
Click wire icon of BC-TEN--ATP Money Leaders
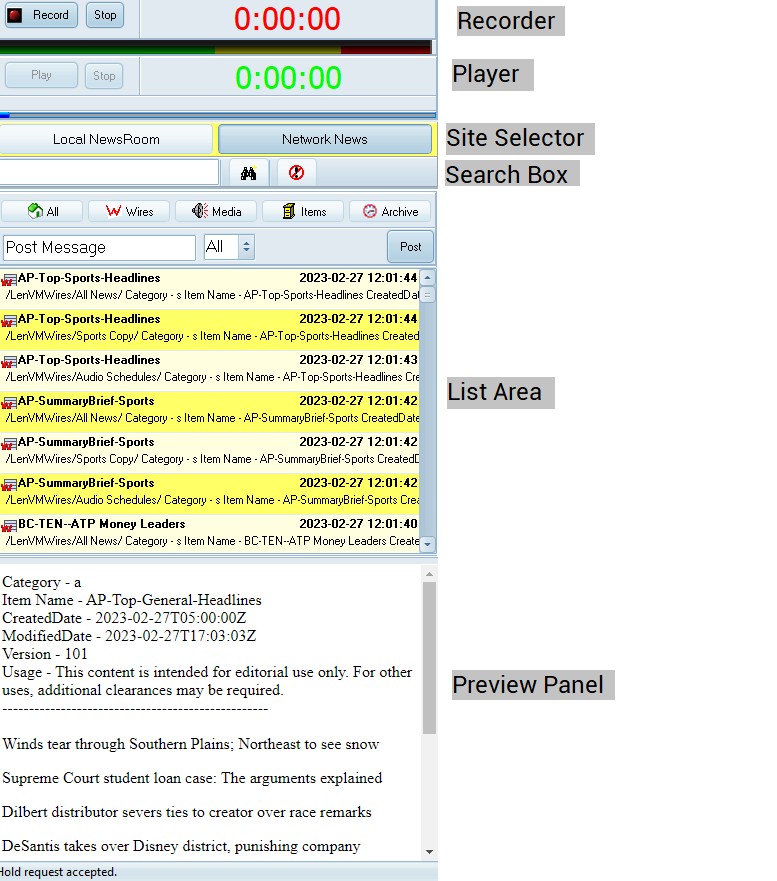[x=8, y=526]
